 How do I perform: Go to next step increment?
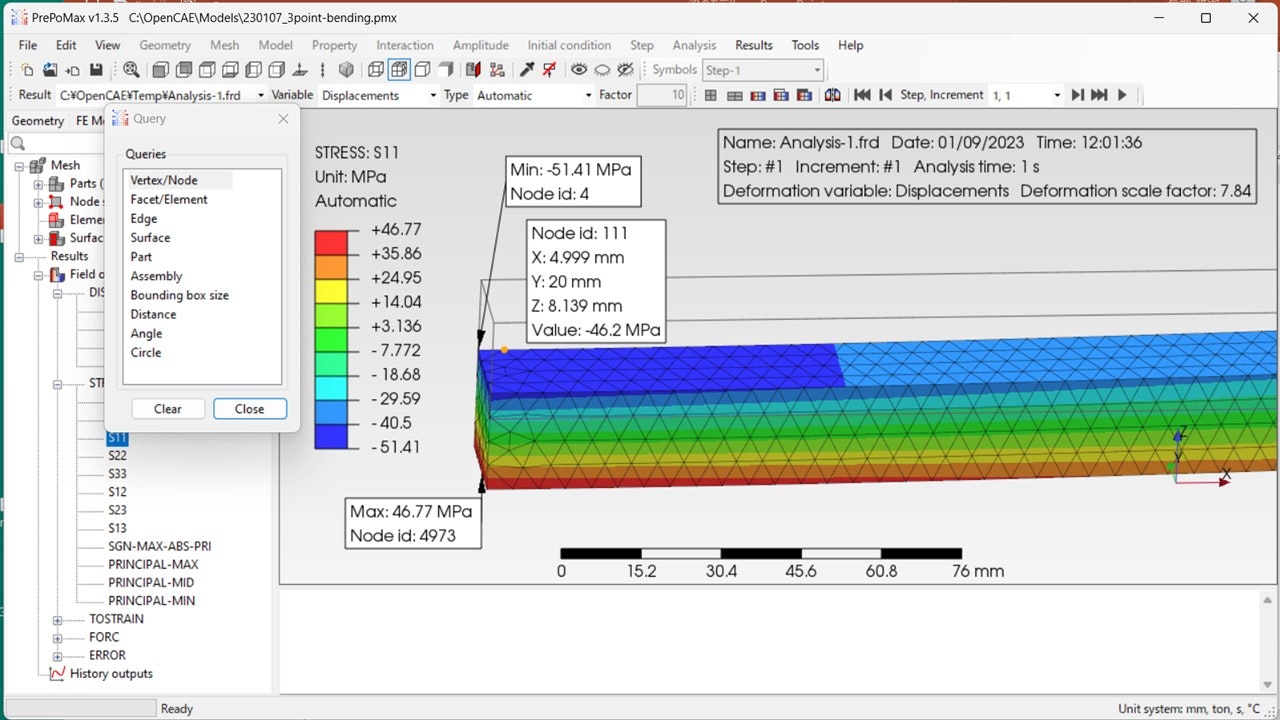tap(1077, 95)
